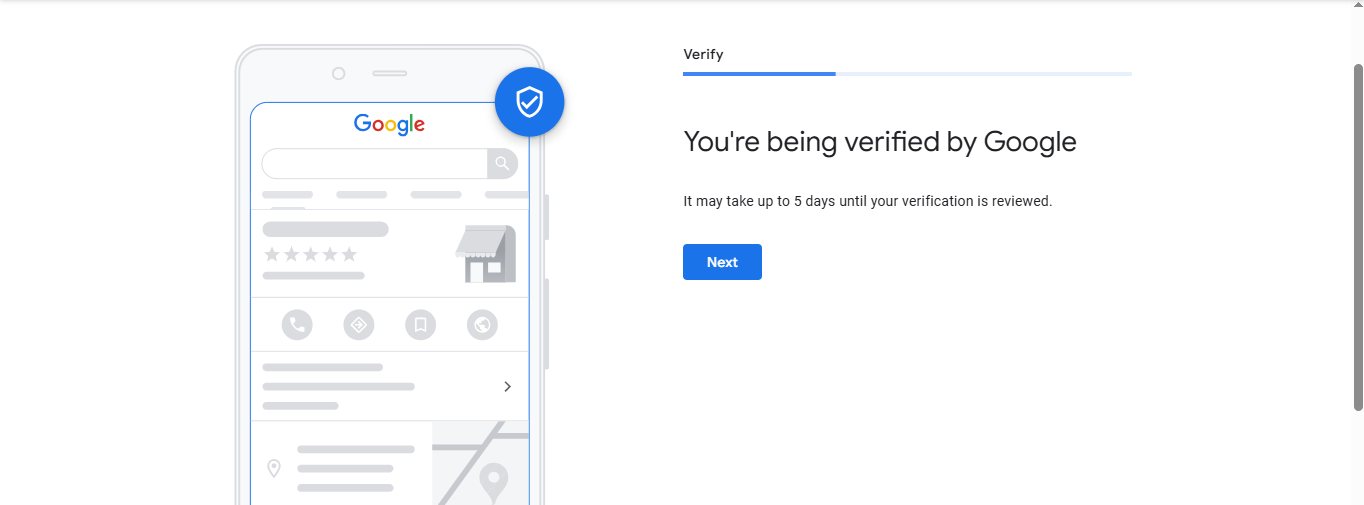Click the "You're being verified by Google" heading
Image resolution: width=1364 pixels, height=505 pixels.
(x=879, y=142)
